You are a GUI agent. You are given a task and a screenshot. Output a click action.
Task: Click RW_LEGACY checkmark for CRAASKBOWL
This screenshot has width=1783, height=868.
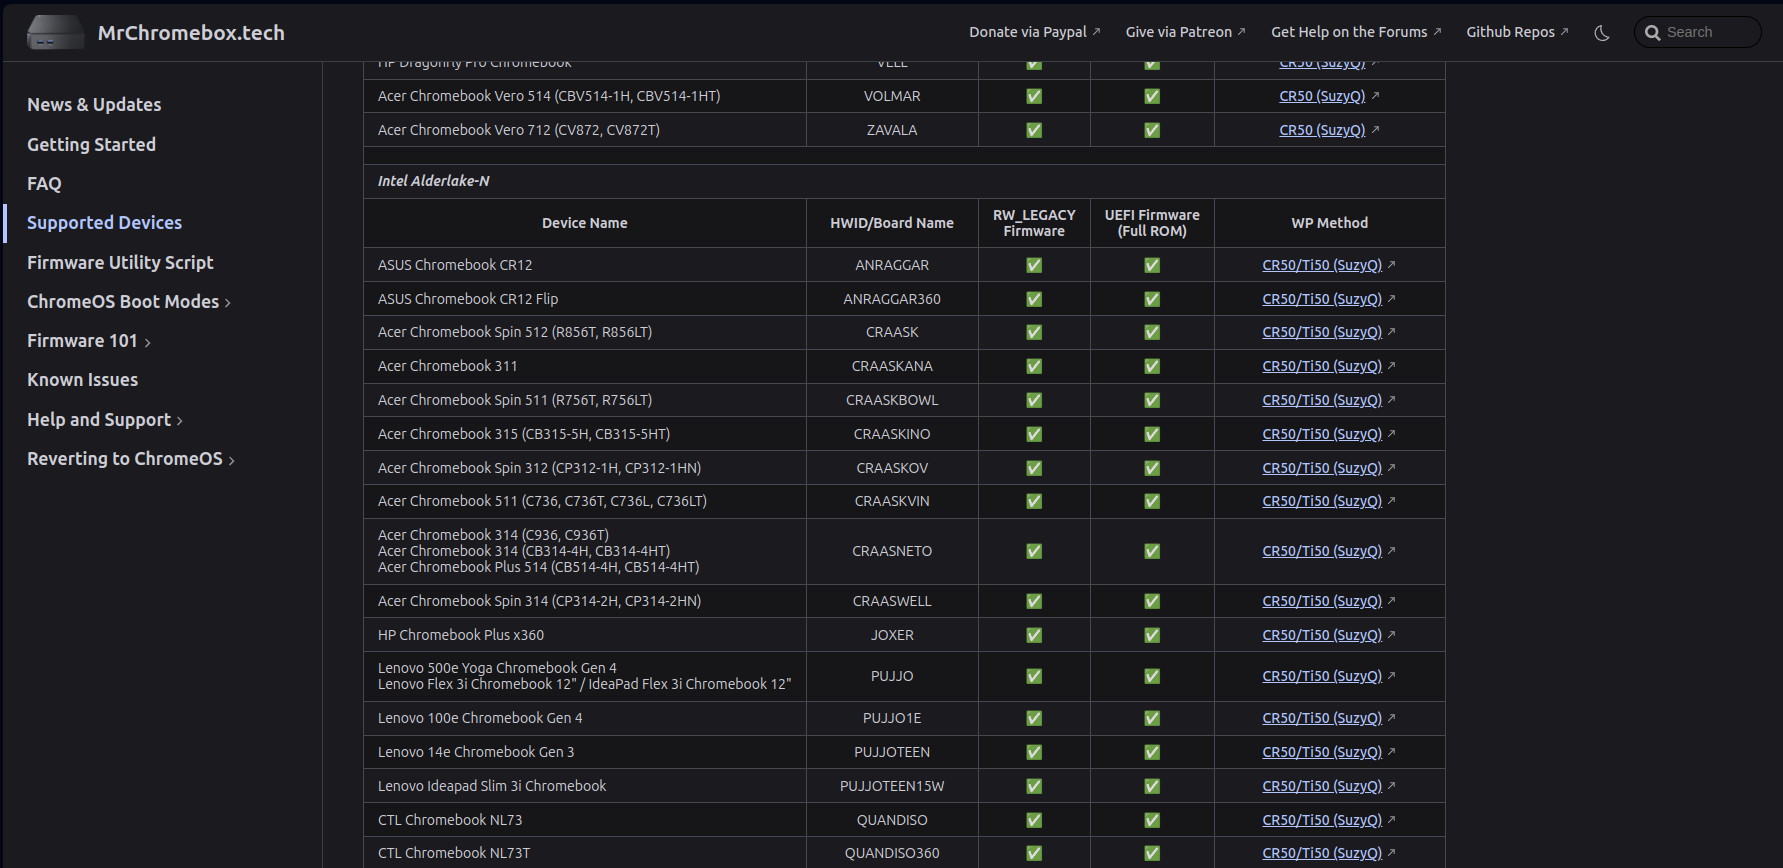[x=1034, y=400]
